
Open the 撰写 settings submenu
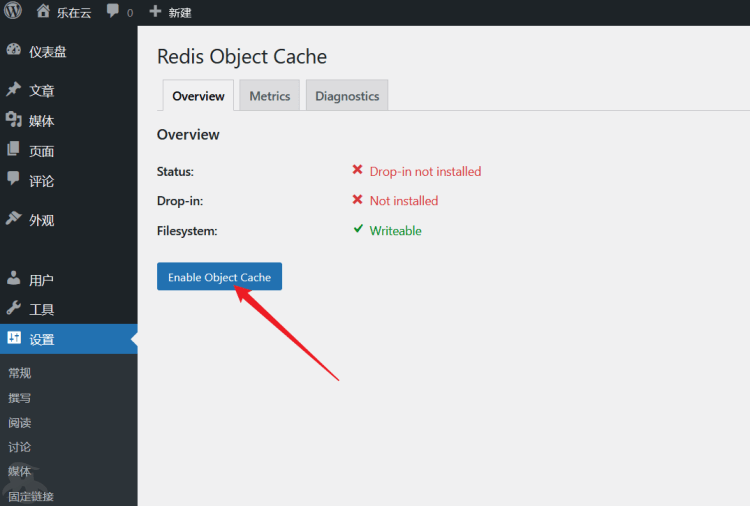click(20, 398)
